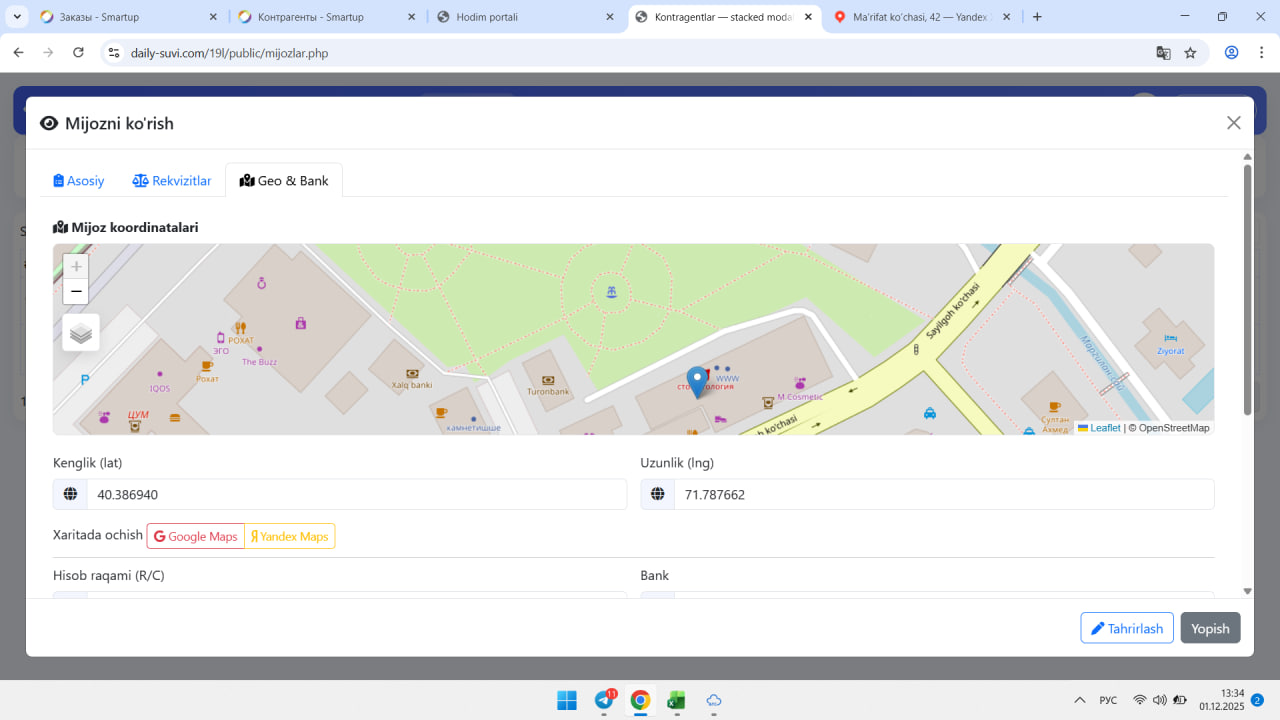This screenshot has height=720, width=1280.
Task: Click the Kenglik latitude input field
Action: (356, 494)
